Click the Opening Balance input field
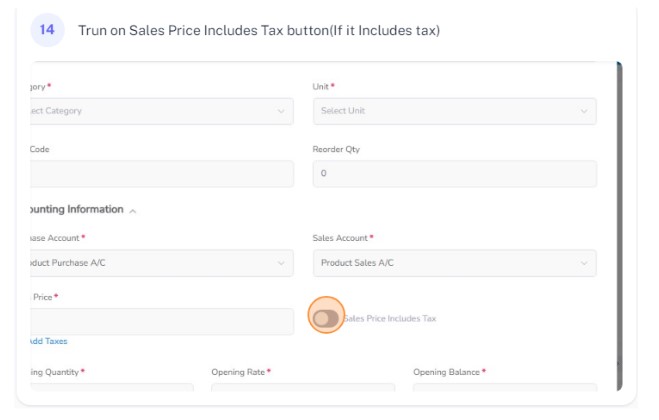Viewport: 659px width, 420px height. (505, 387)
